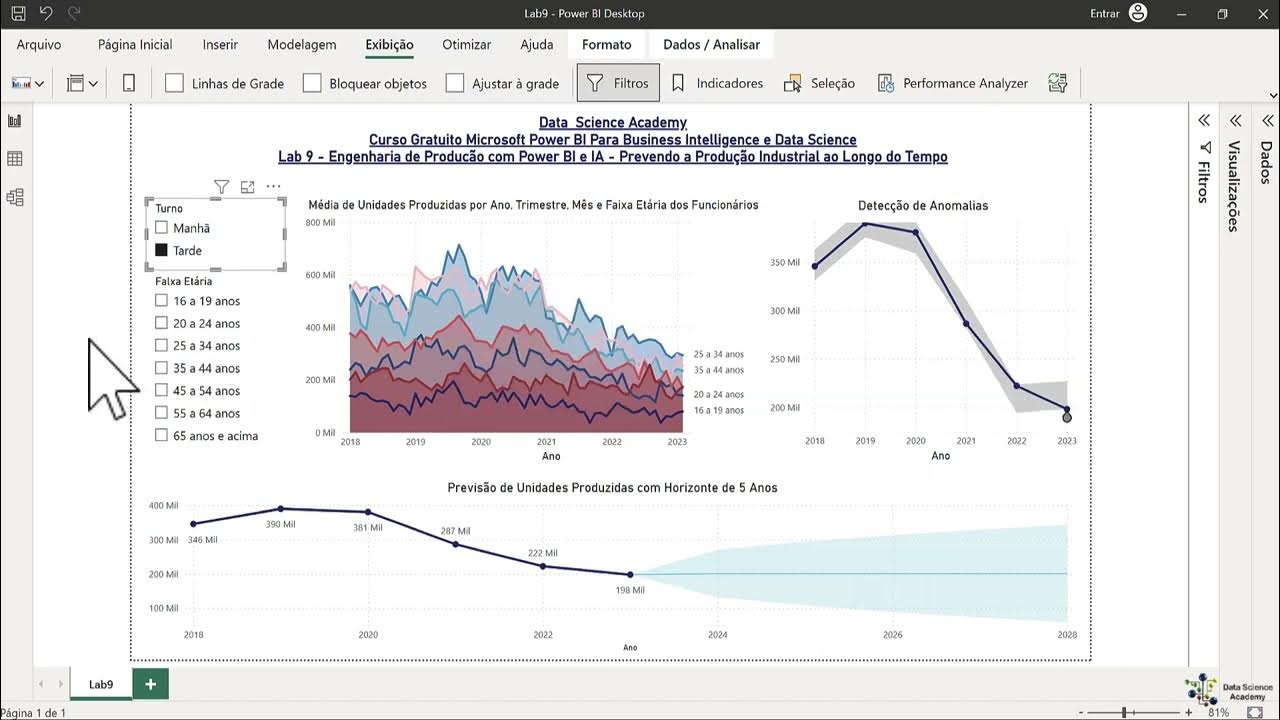Image resolution: width=1280 pixels, height=720 pixels.
Task: Check the 55 a 64 anos checkbox
Action: pos(161,413)
